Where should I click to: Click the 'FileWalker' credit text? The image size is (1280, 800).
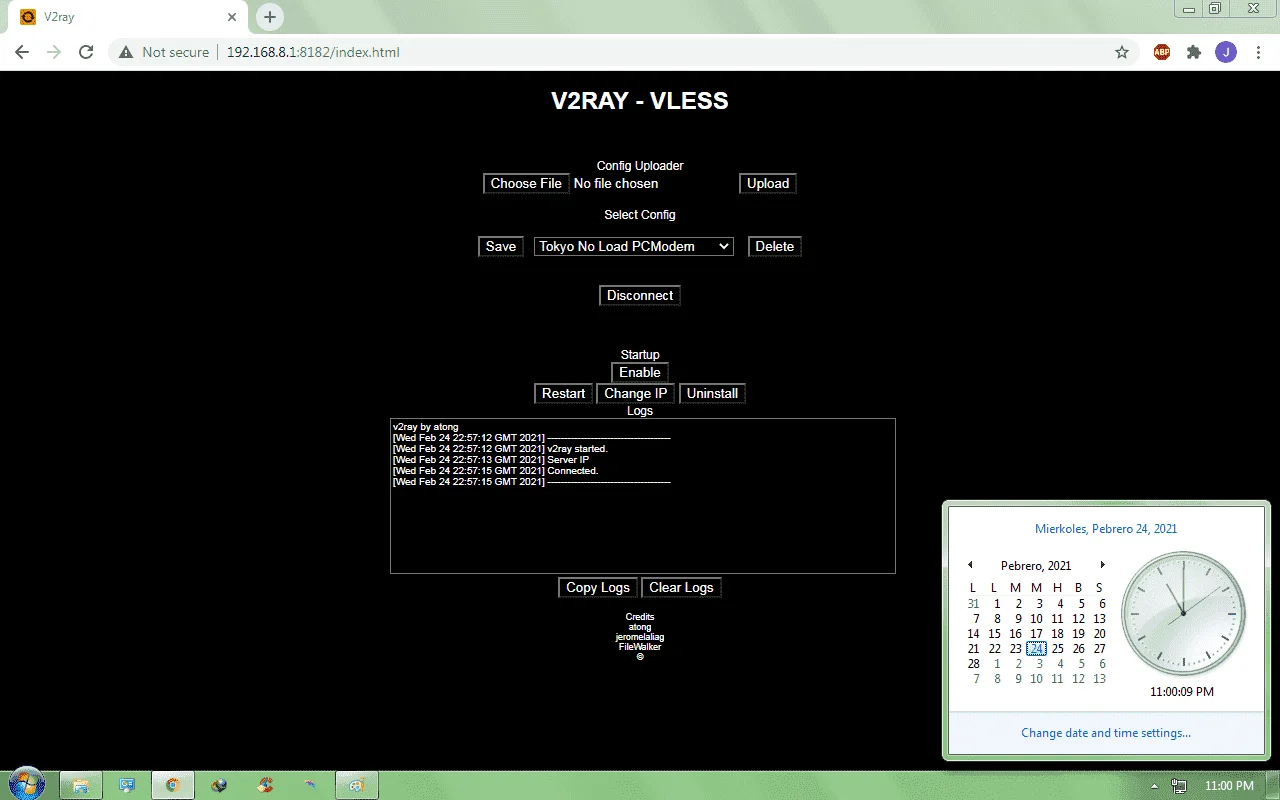640,647
